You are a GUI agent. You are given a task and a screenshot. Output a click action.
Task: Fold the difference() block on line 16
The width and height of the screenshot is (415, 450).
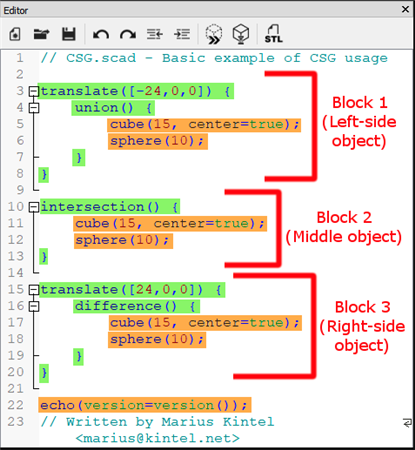click(34, 306)
